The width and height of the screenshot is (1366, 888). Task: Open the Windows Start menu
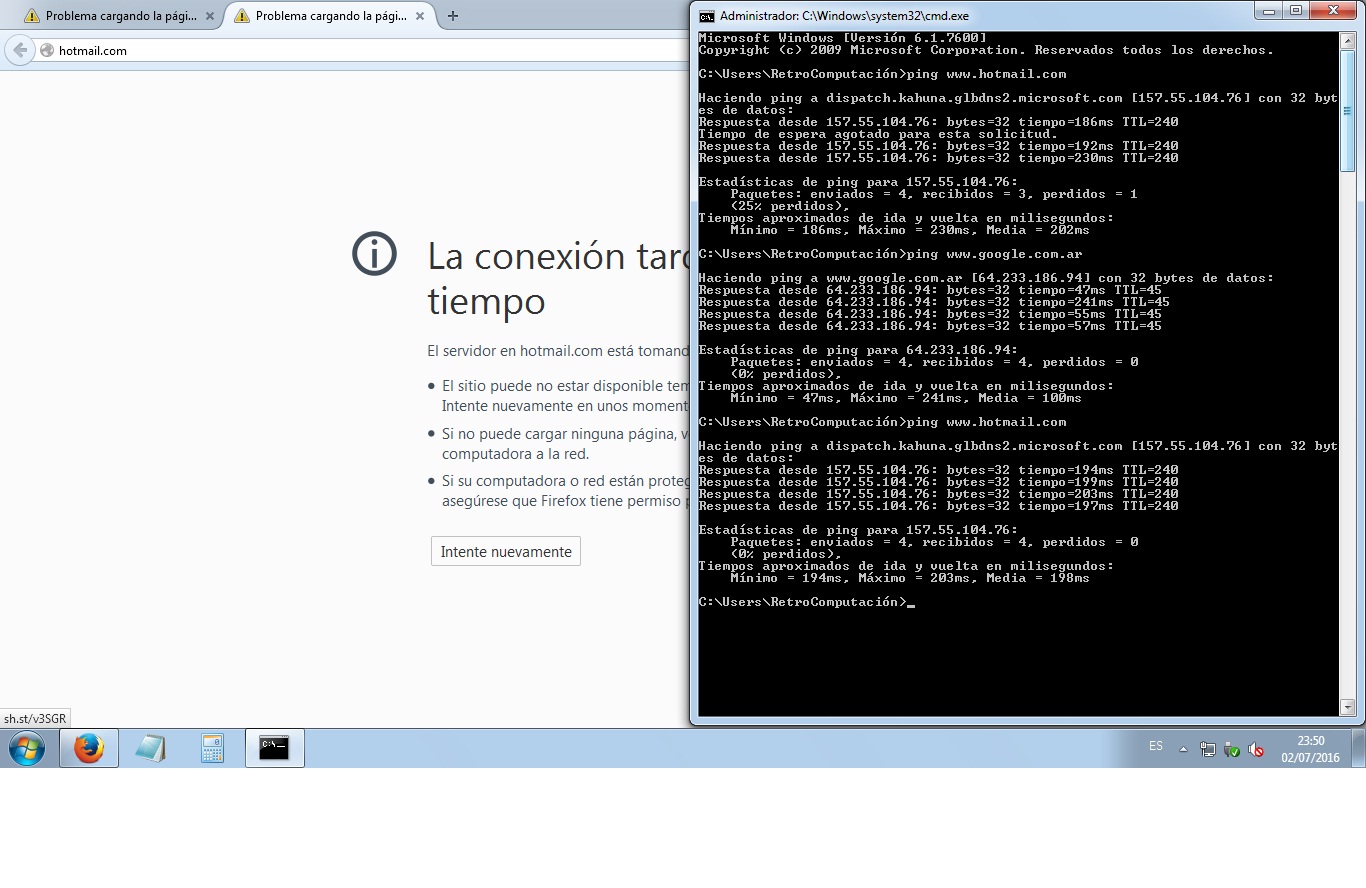27,748
